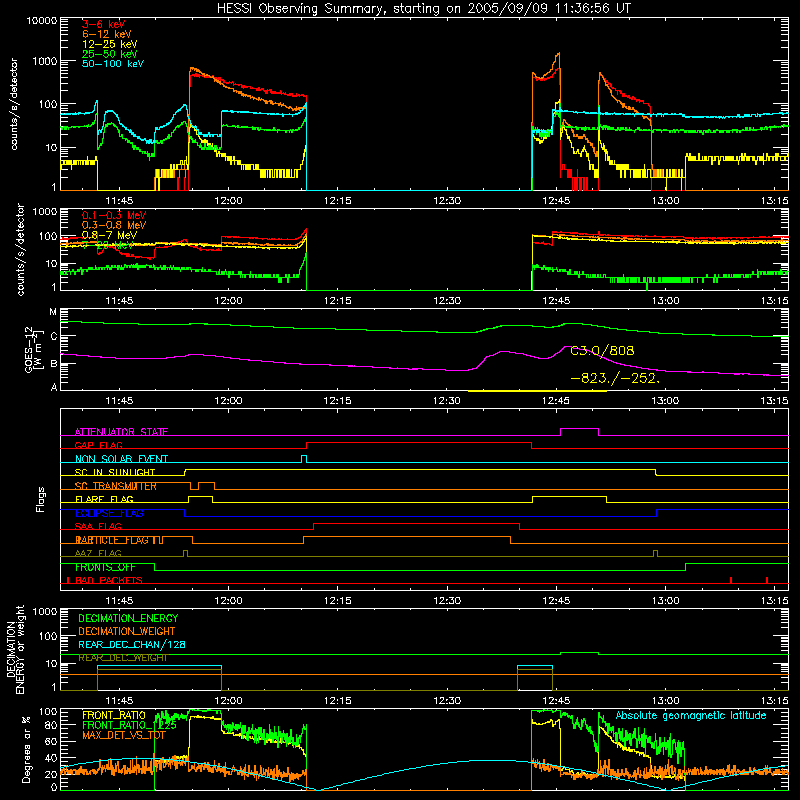The width and height of the screenshot is (800, 800).
Task: Click the 'Absolute geomagnetic latitude' label
Action: click(691, 715)
